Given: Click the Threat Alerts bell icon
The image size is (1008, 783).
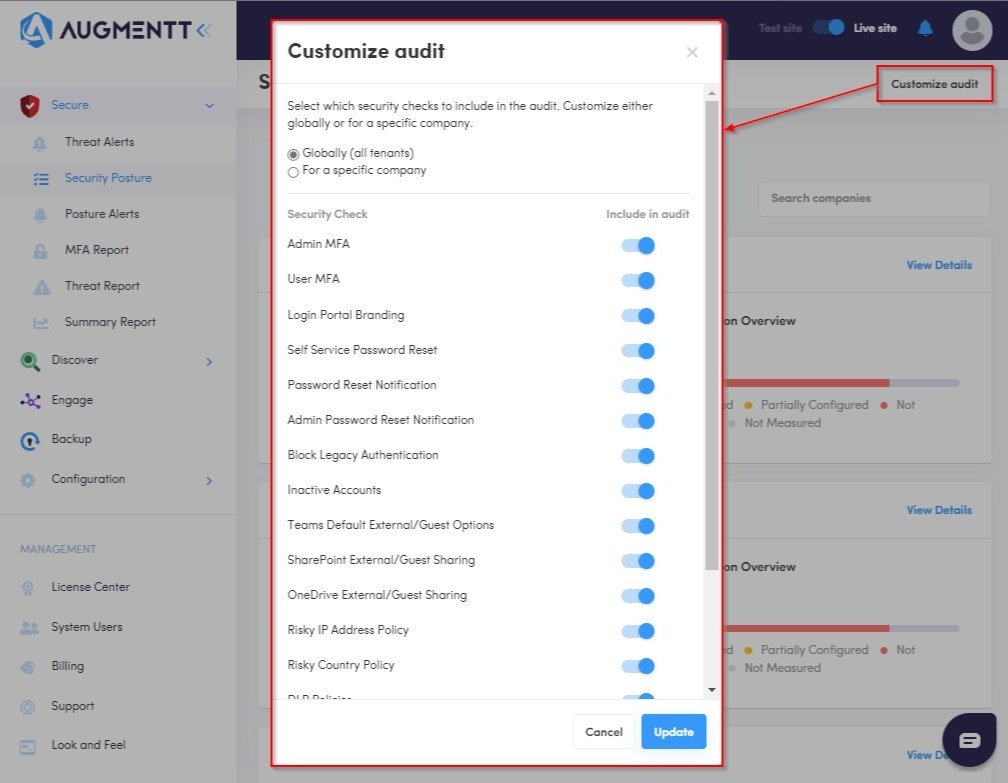Looking at the screenshot, I should coord(40,143).
